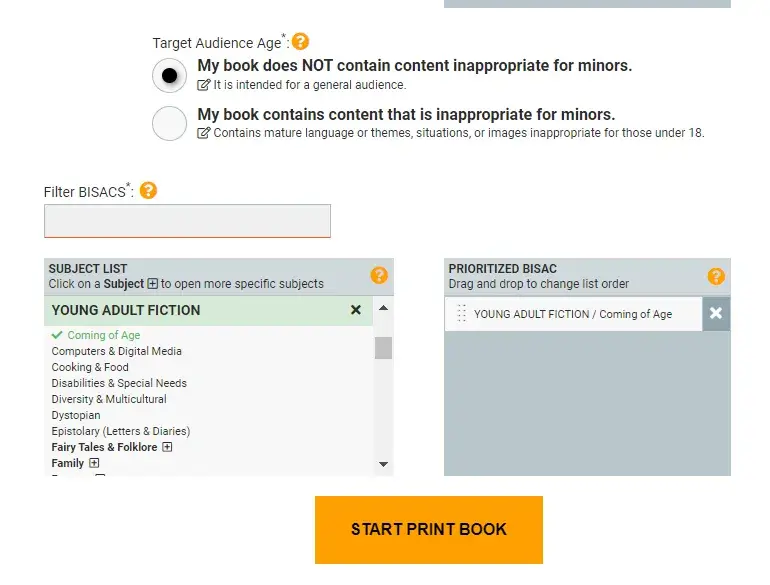Click the green checkmark beside Coming of Age
This screenshot has width=770, height=585.
(x=58, y=335)
